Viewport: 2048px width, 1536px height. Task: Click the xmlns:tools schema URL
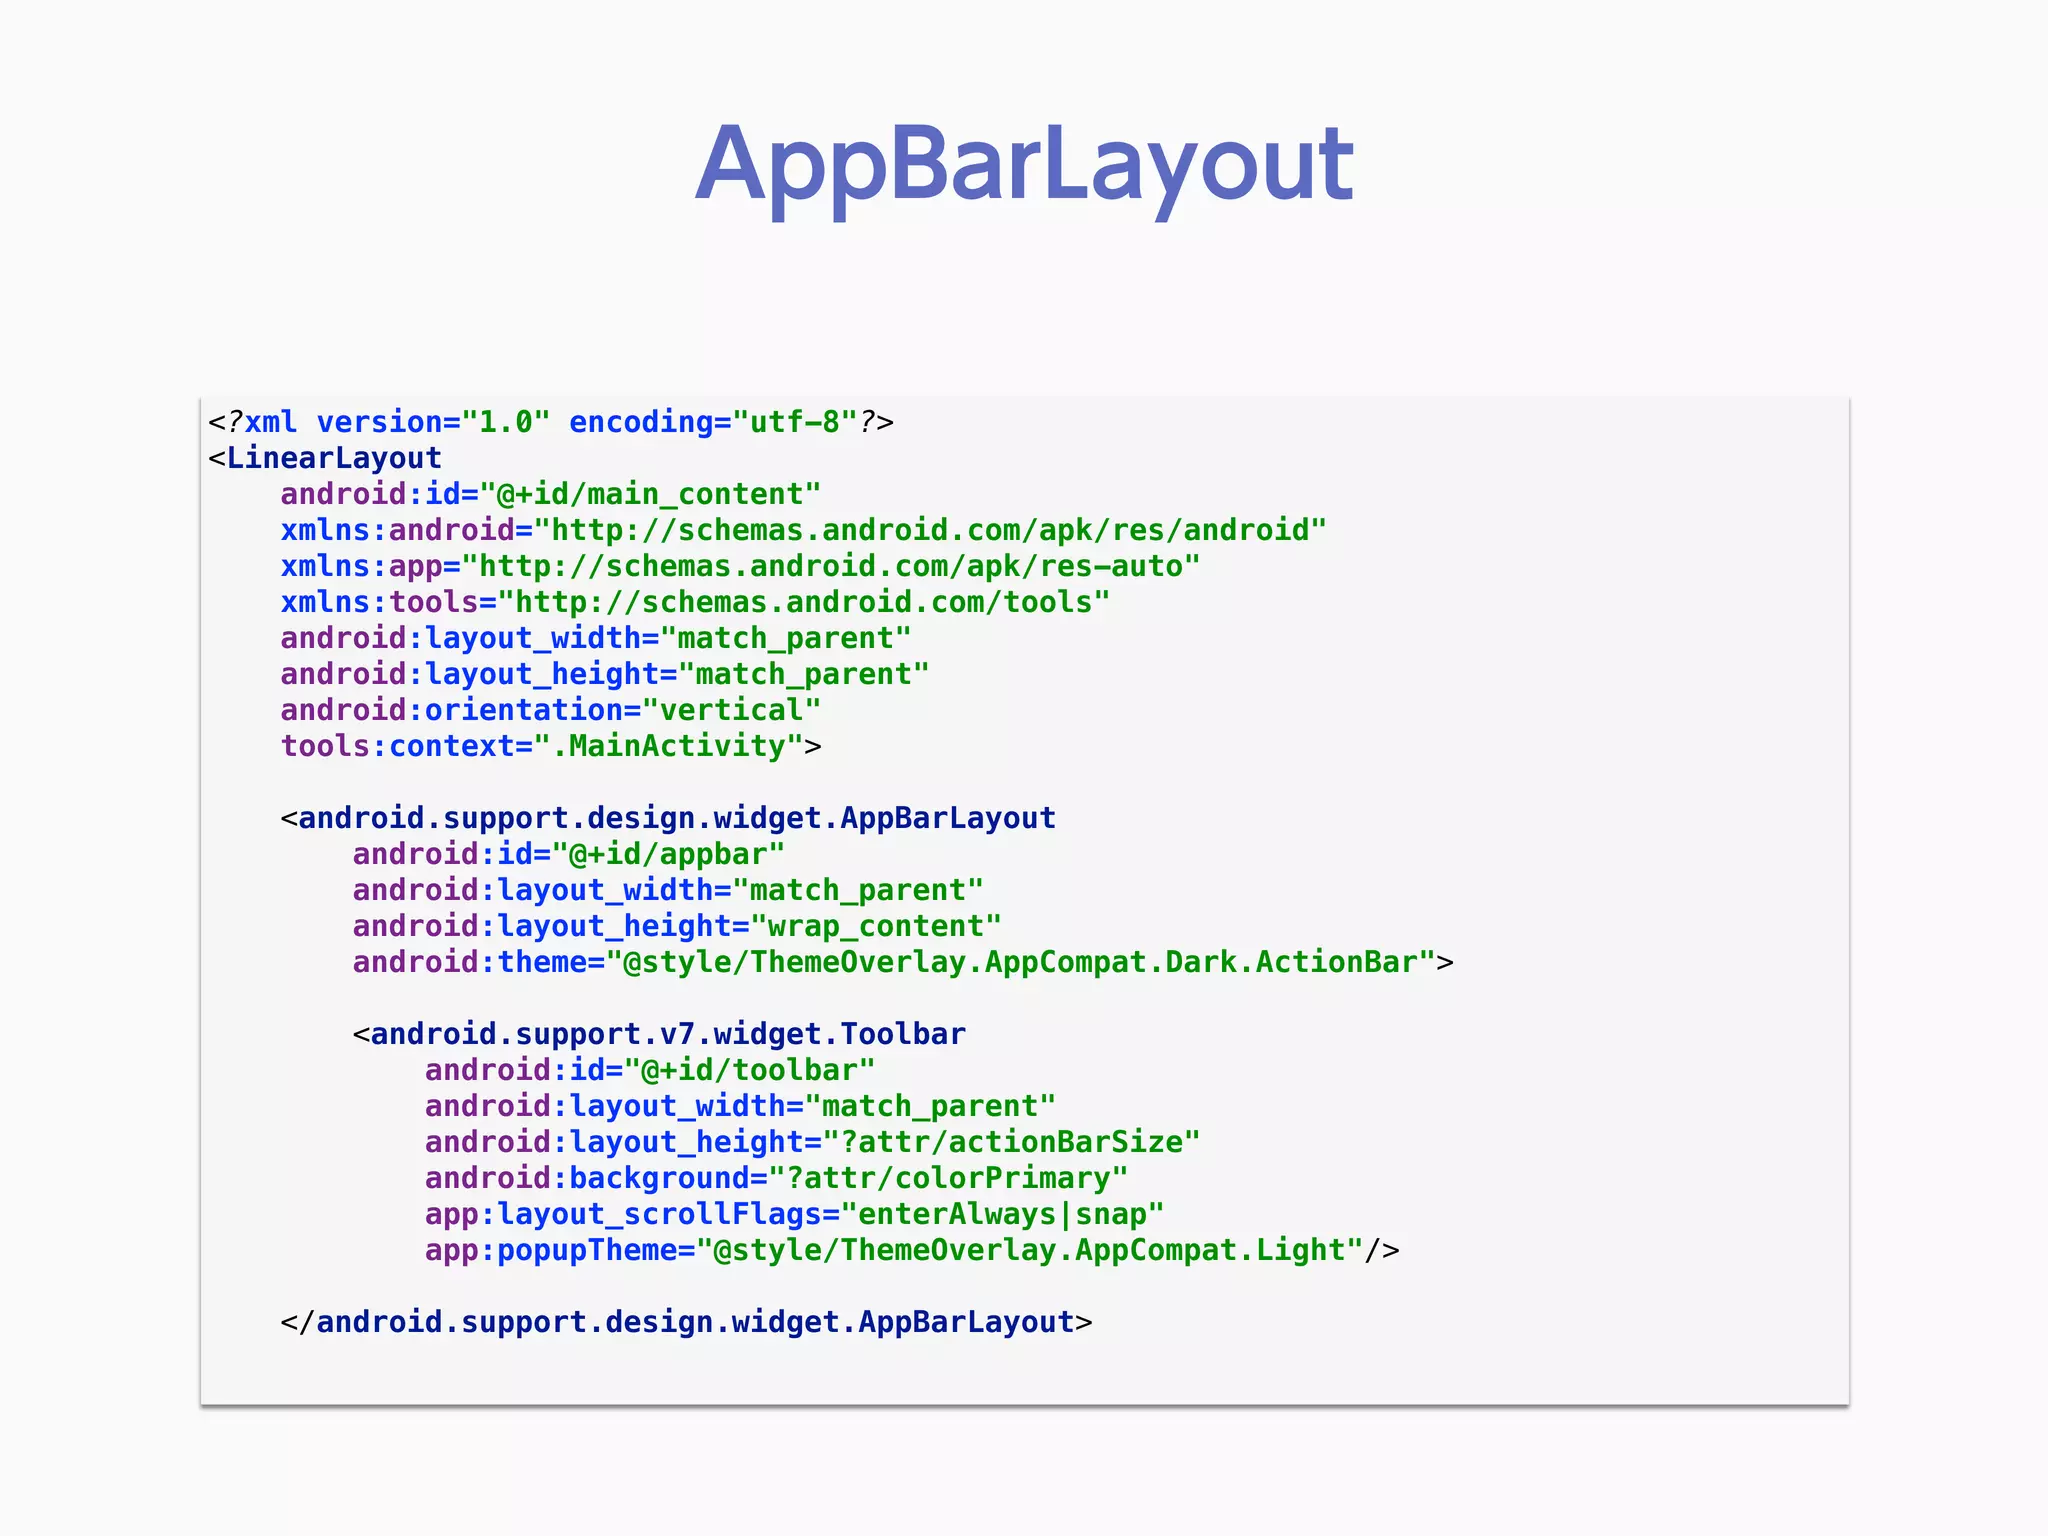click(x=805, y=602)
